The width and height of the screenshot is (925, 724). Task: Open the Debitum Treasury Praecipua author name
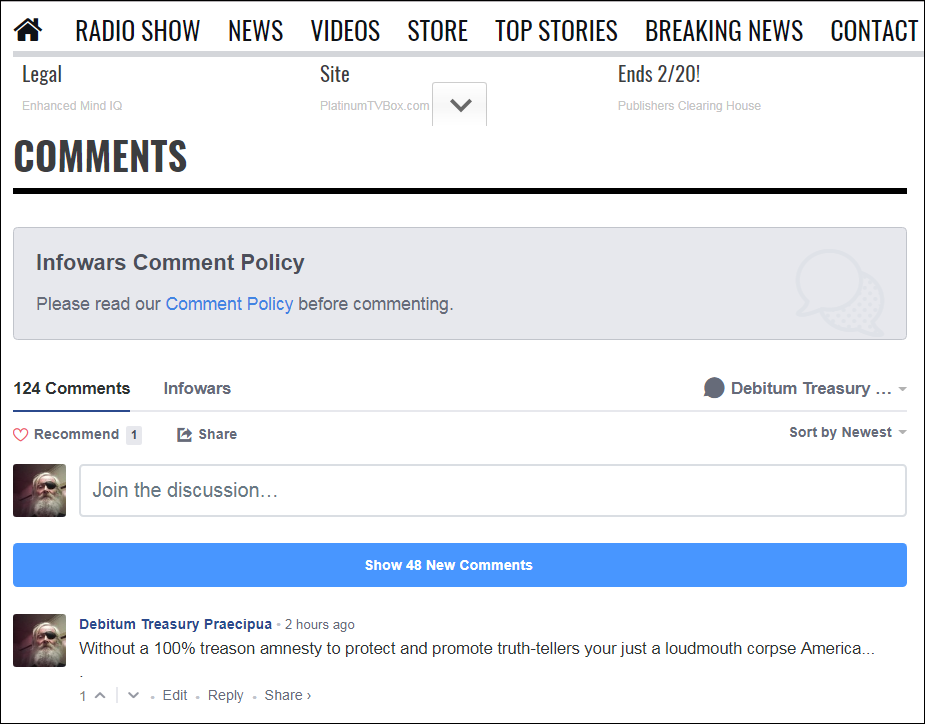pos(175,625)
